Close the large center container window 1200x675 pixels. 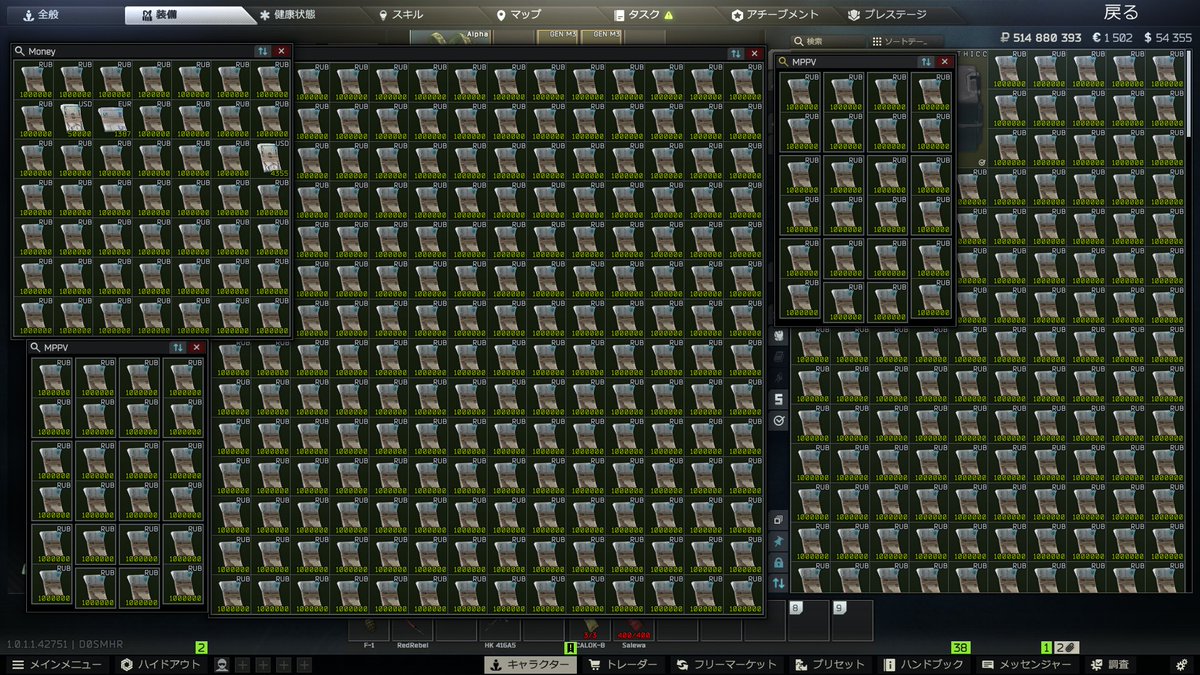[x=755, y=53]
